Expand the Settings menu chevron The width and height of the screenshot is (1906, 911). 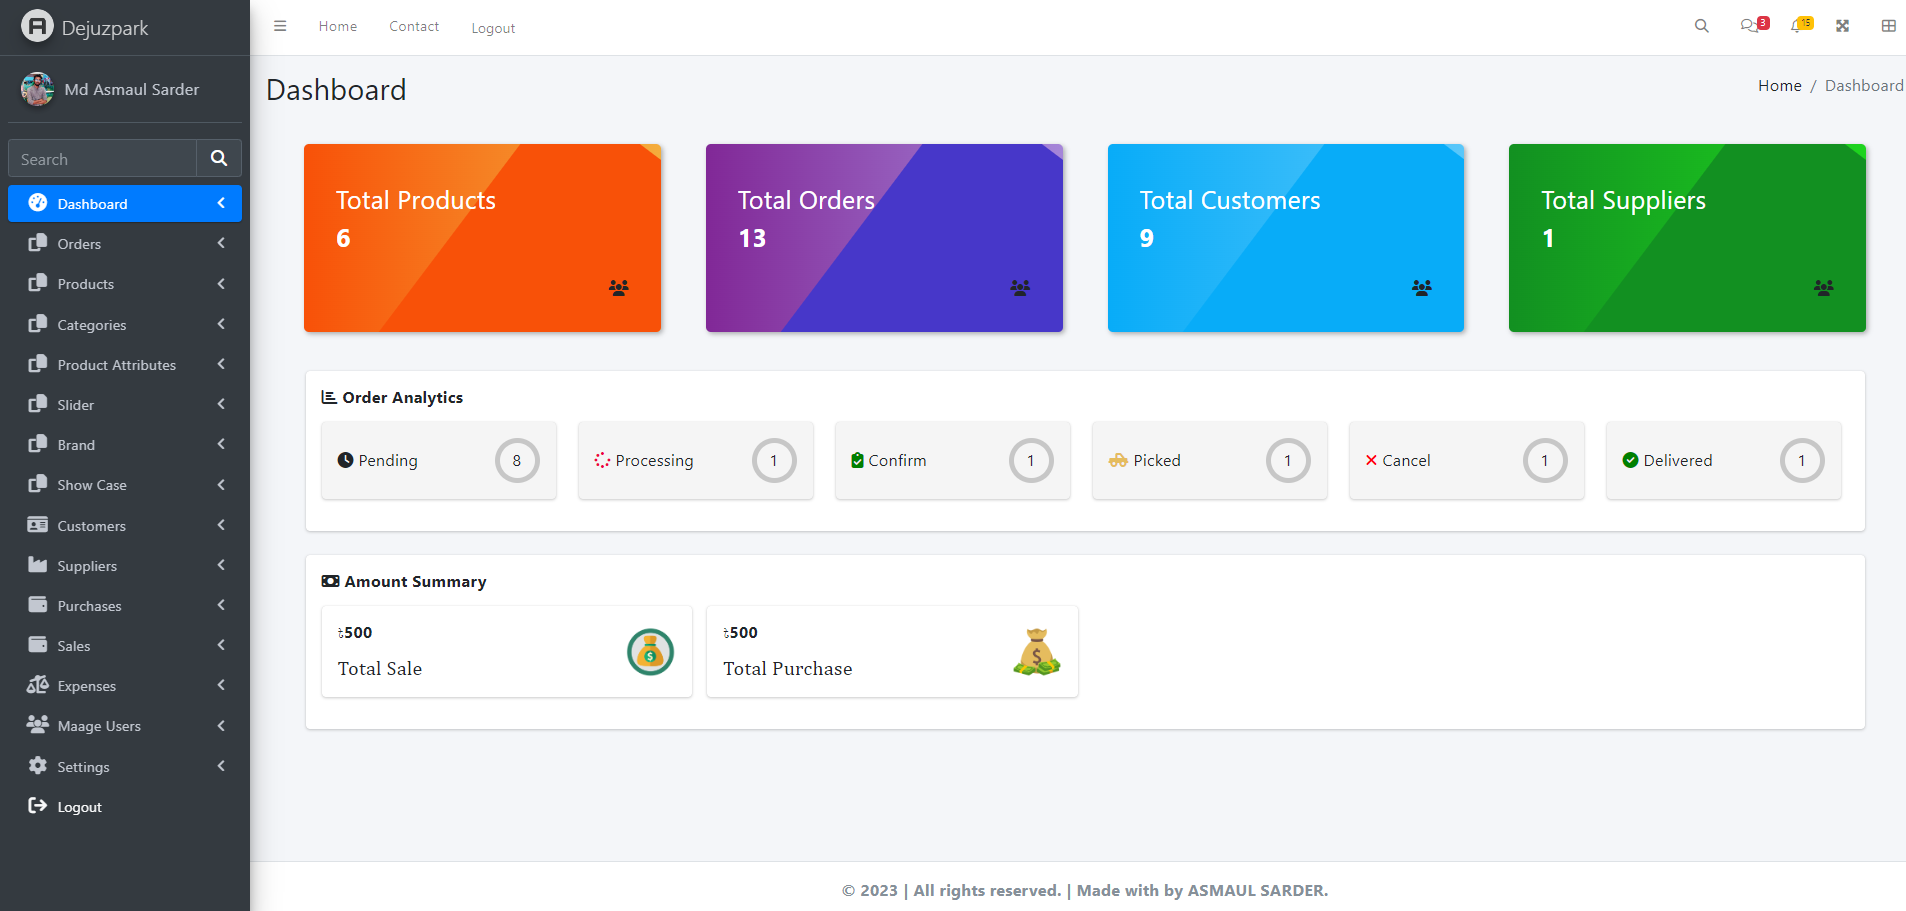[221, 766]
